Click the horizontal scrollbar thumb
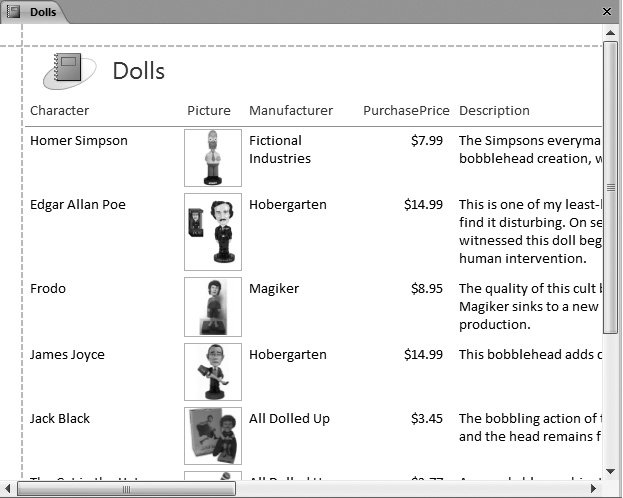 126,489
